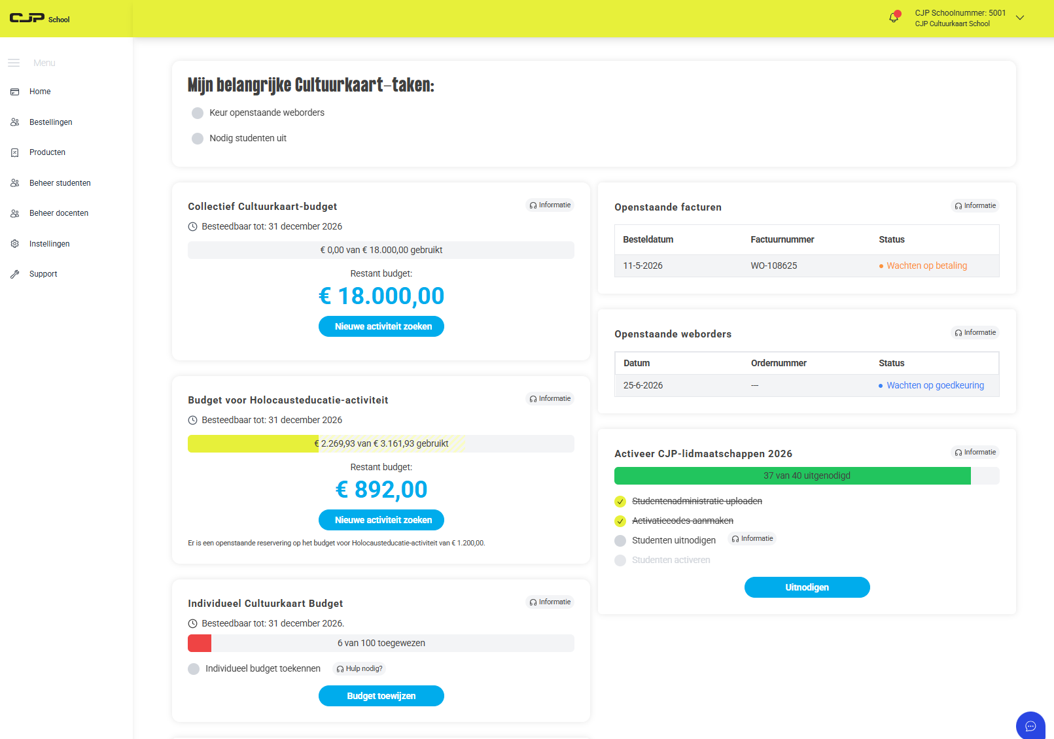Toggle Studenten uitnodigen step circle
The height and width of the screenshot is (739, 1054).
[x=620, y=541]
